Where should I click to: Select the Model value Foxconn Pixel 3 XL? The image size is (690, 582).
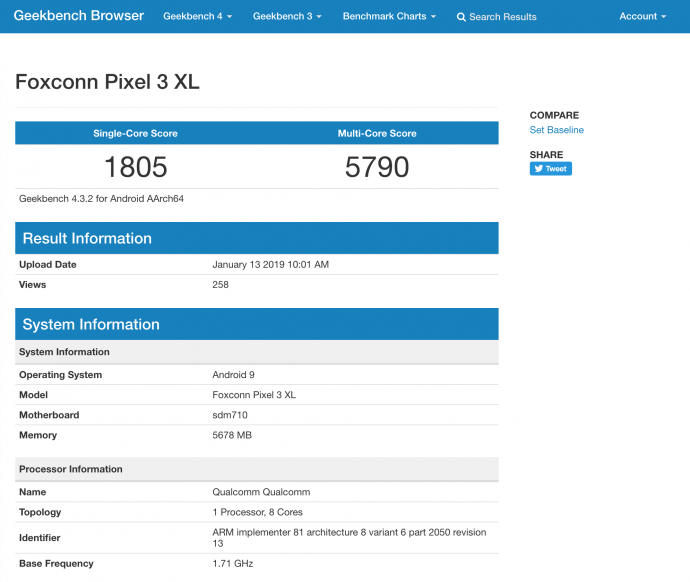point(254,395)
